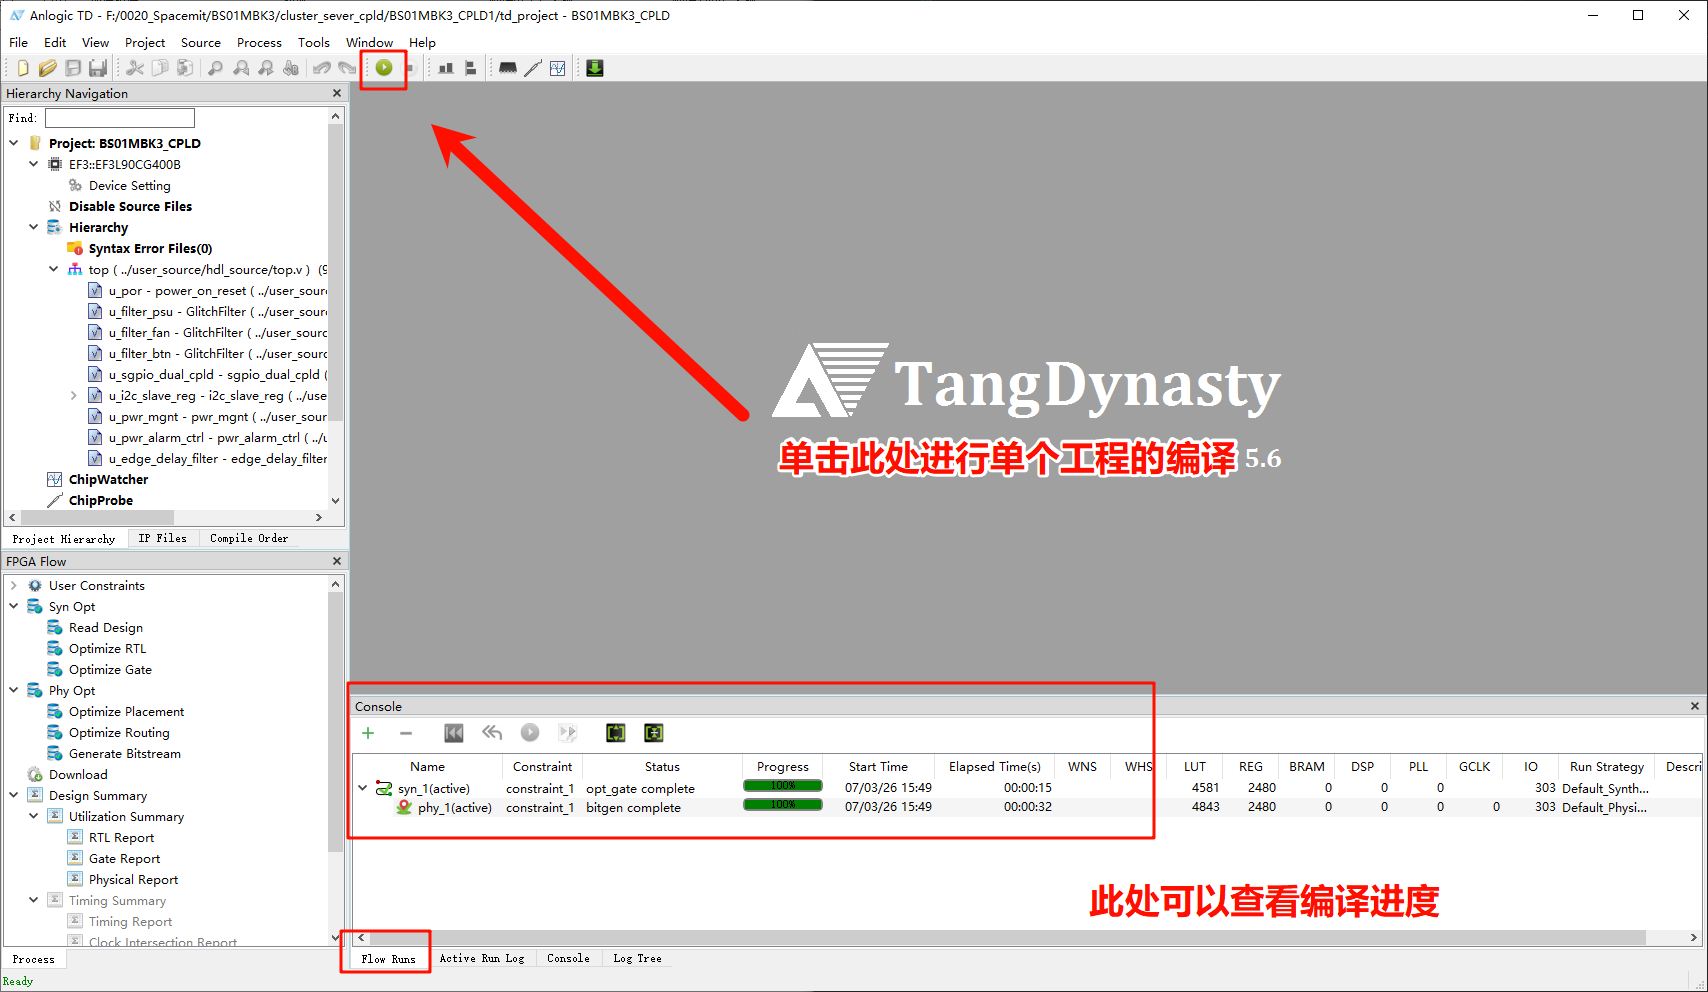Click the Open folder toolbar icon
Viewport: 1708px width, 992px height.
(47, 68)
